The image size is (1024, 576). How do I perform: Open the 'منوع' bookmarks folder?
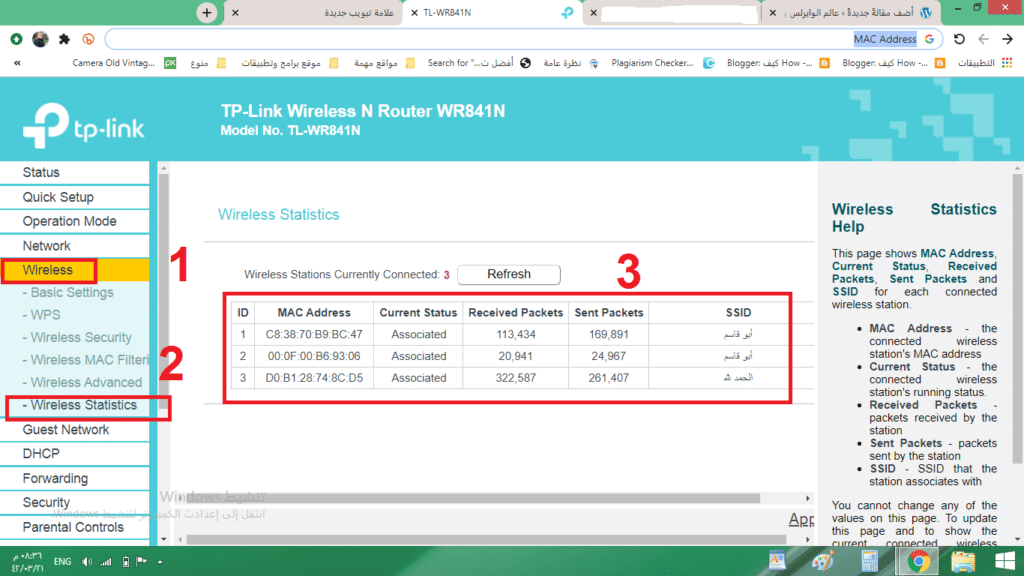[208, 63]
